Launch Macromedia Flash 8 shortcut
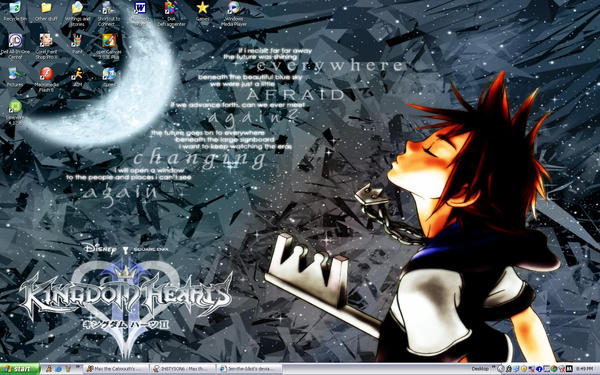 click(46, 79)
